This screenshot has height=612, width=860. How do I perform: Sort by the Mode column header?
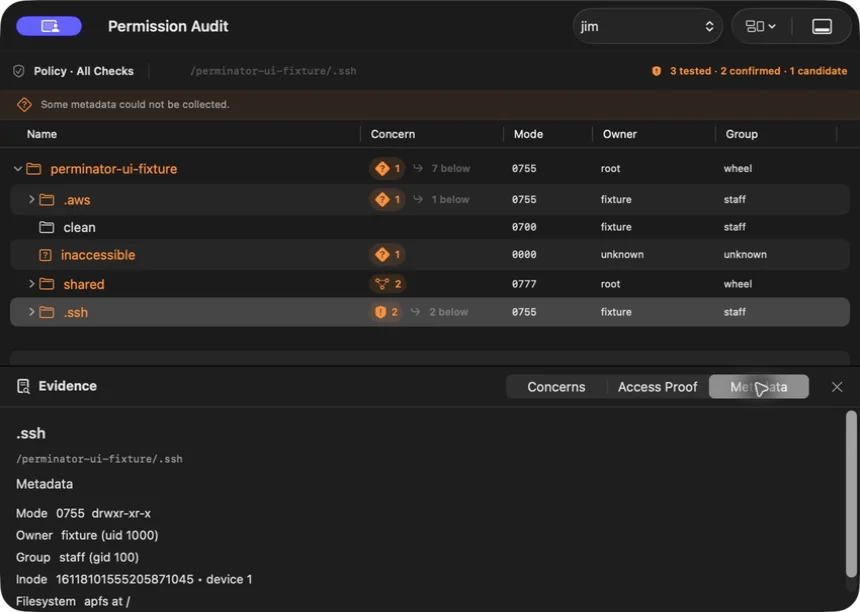pos(528,134)
